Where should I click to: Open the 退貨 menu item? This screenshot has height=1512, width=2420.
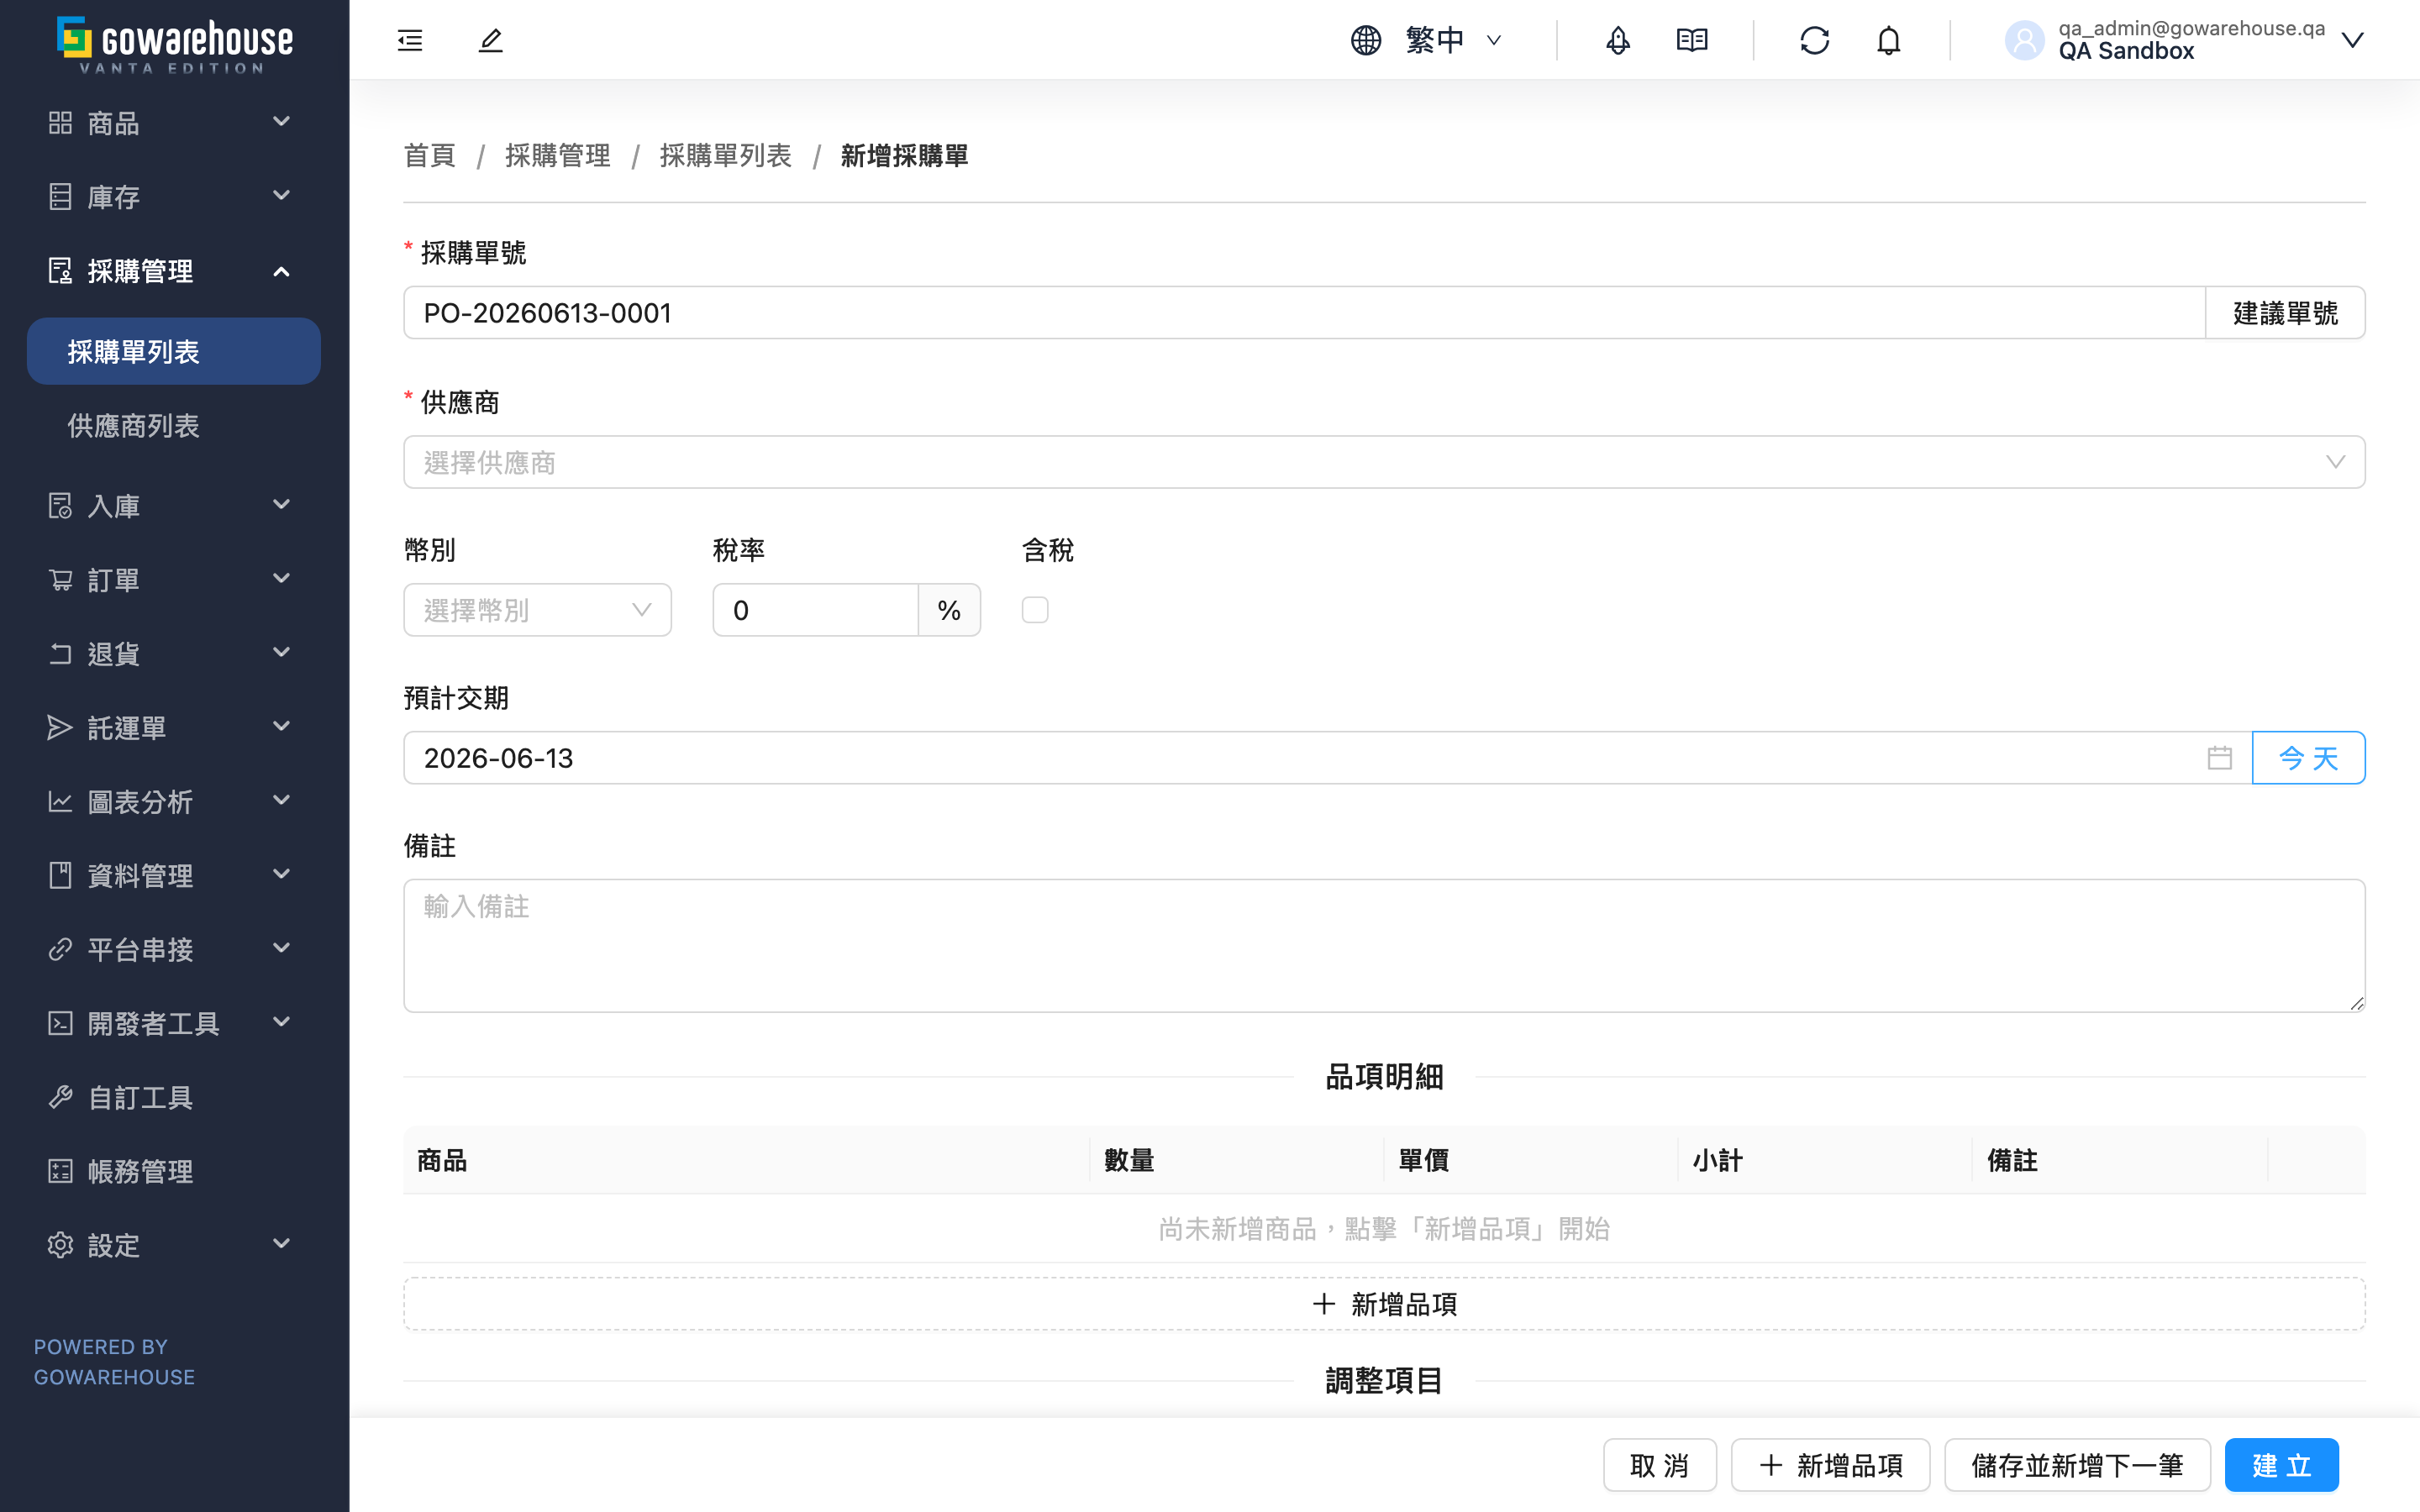click(x=174, y=653)
